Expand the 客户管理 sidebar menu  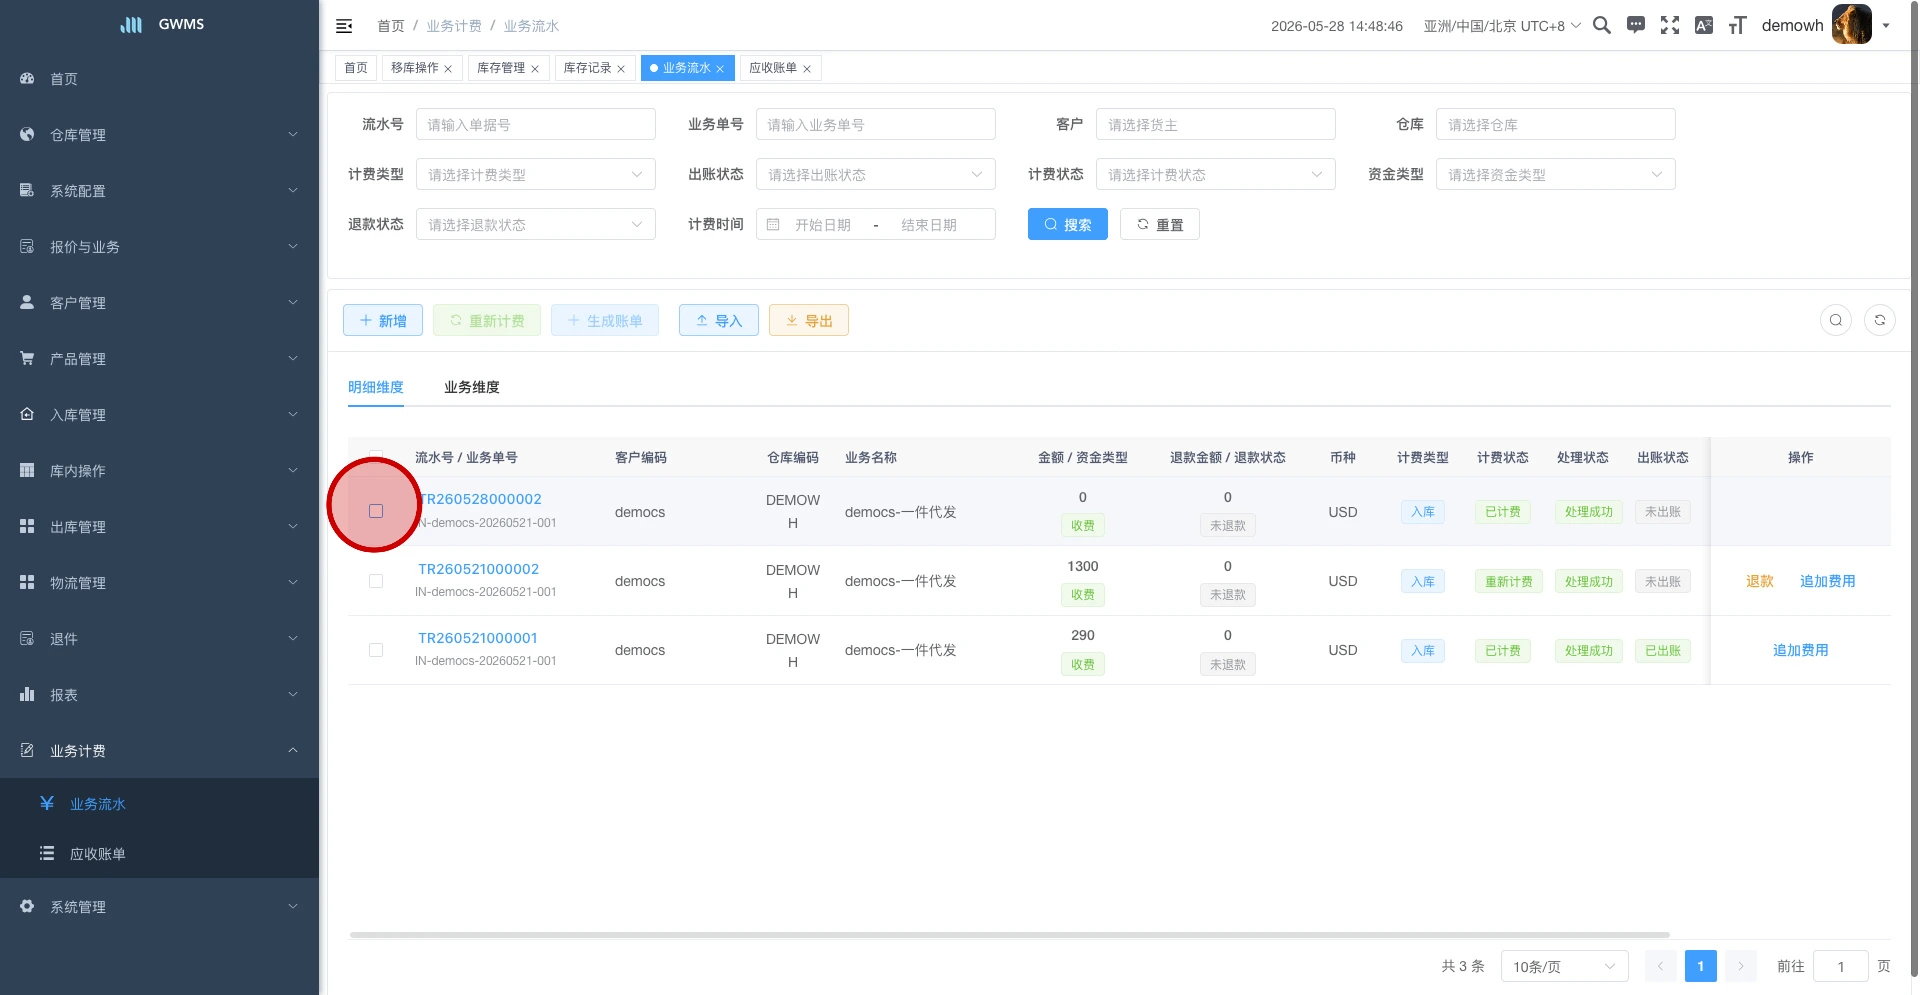tap(159, 303)
